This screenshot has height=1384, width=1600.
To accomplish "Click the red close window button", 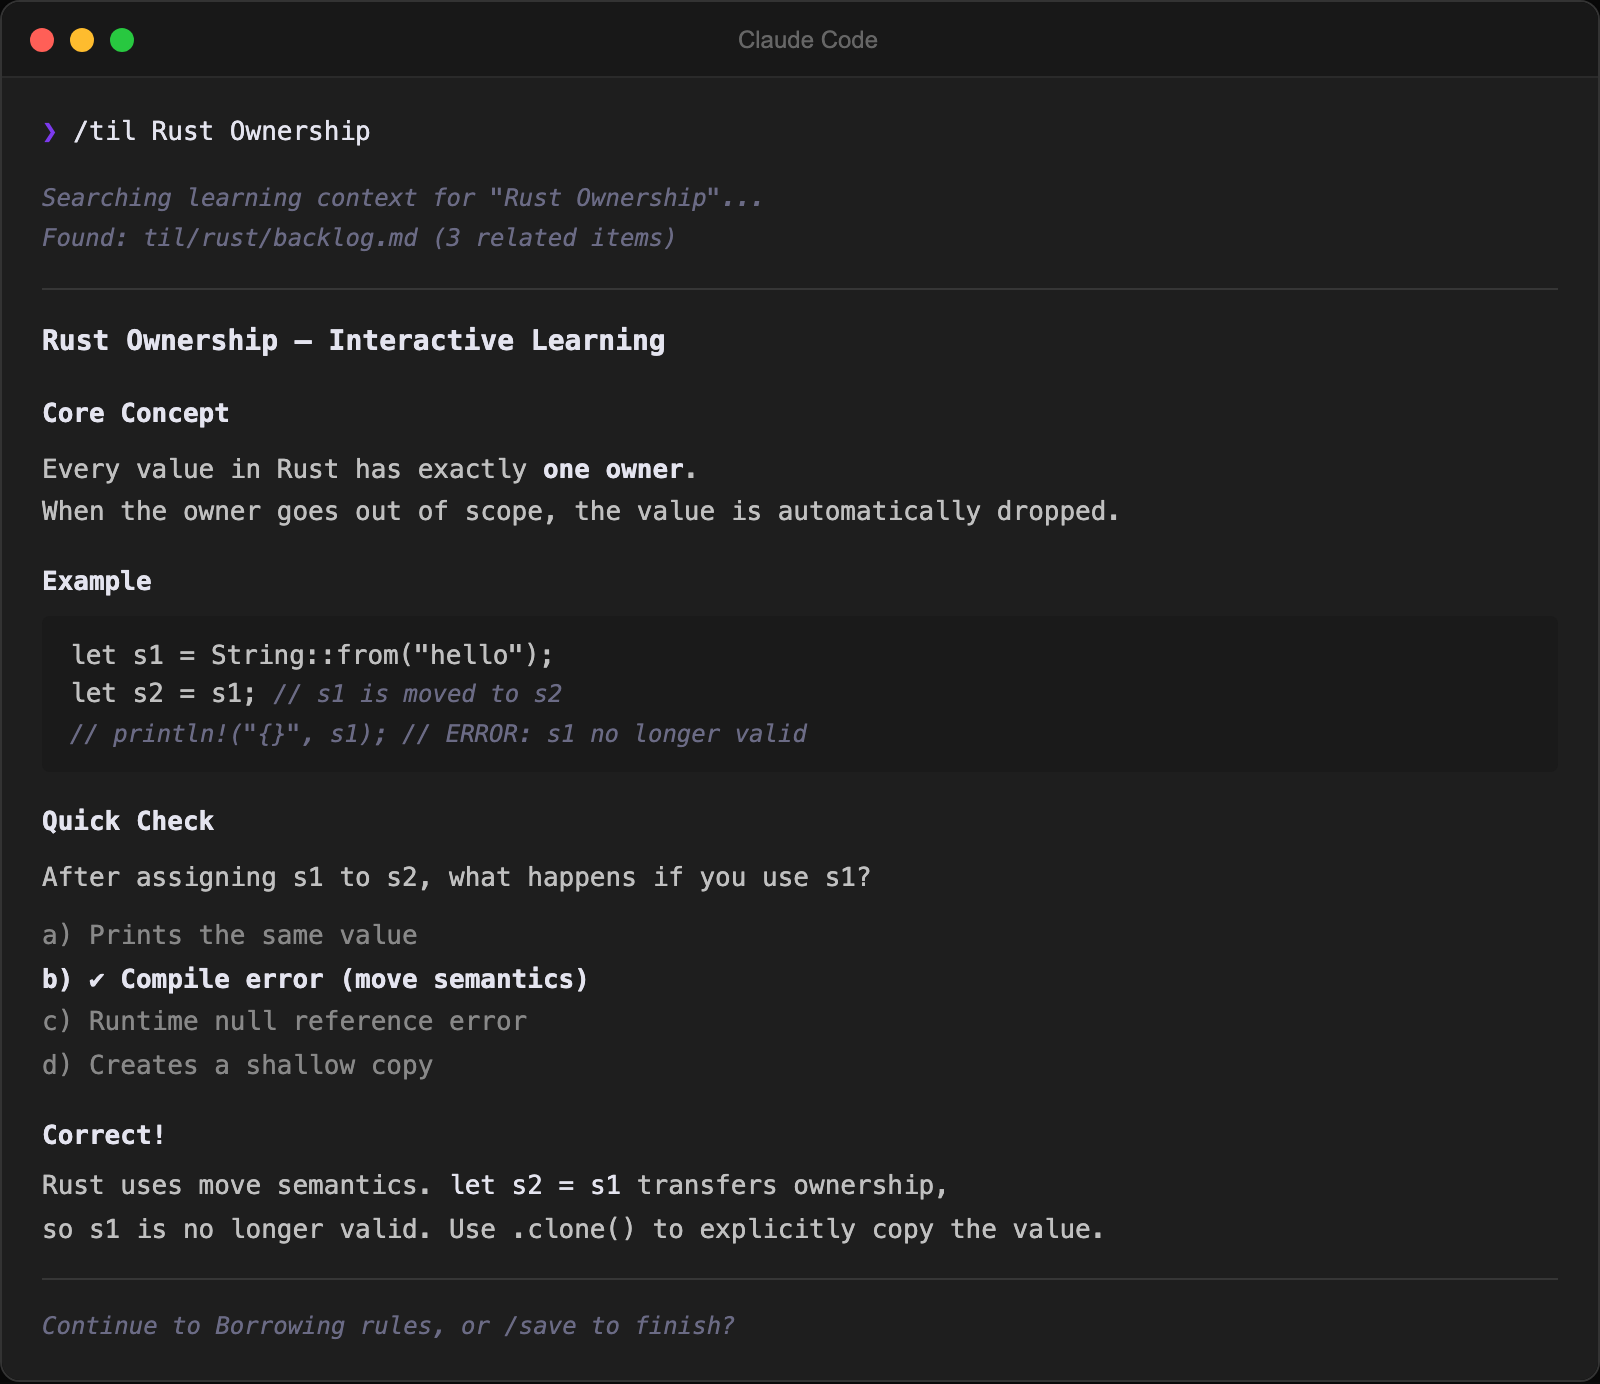I will [42, 40].
